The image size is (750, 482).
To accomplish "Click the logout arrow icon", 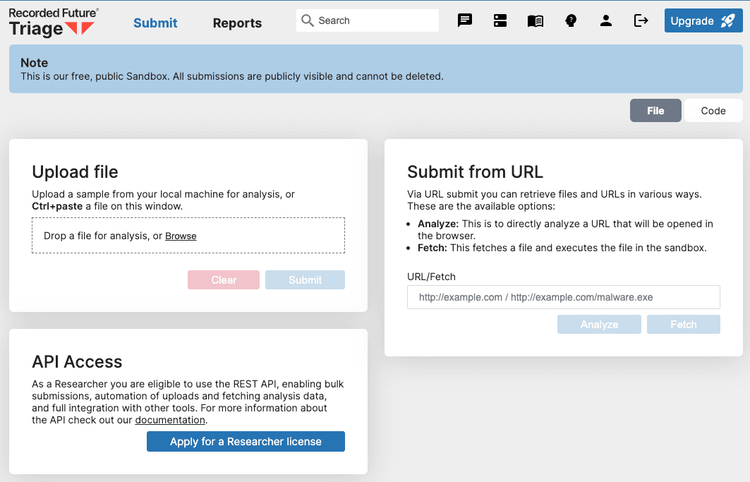I will tap(641, 21).
